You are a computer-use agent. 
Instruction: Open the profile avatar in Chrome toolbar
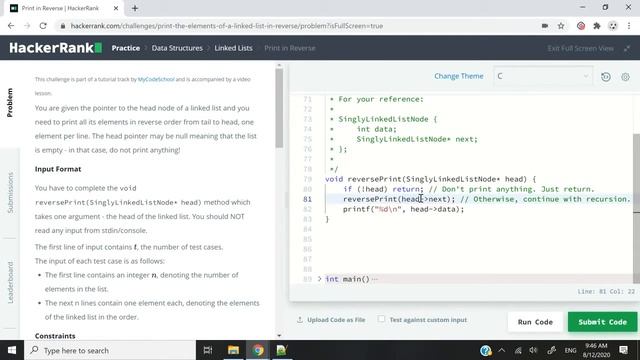(613, 26)
